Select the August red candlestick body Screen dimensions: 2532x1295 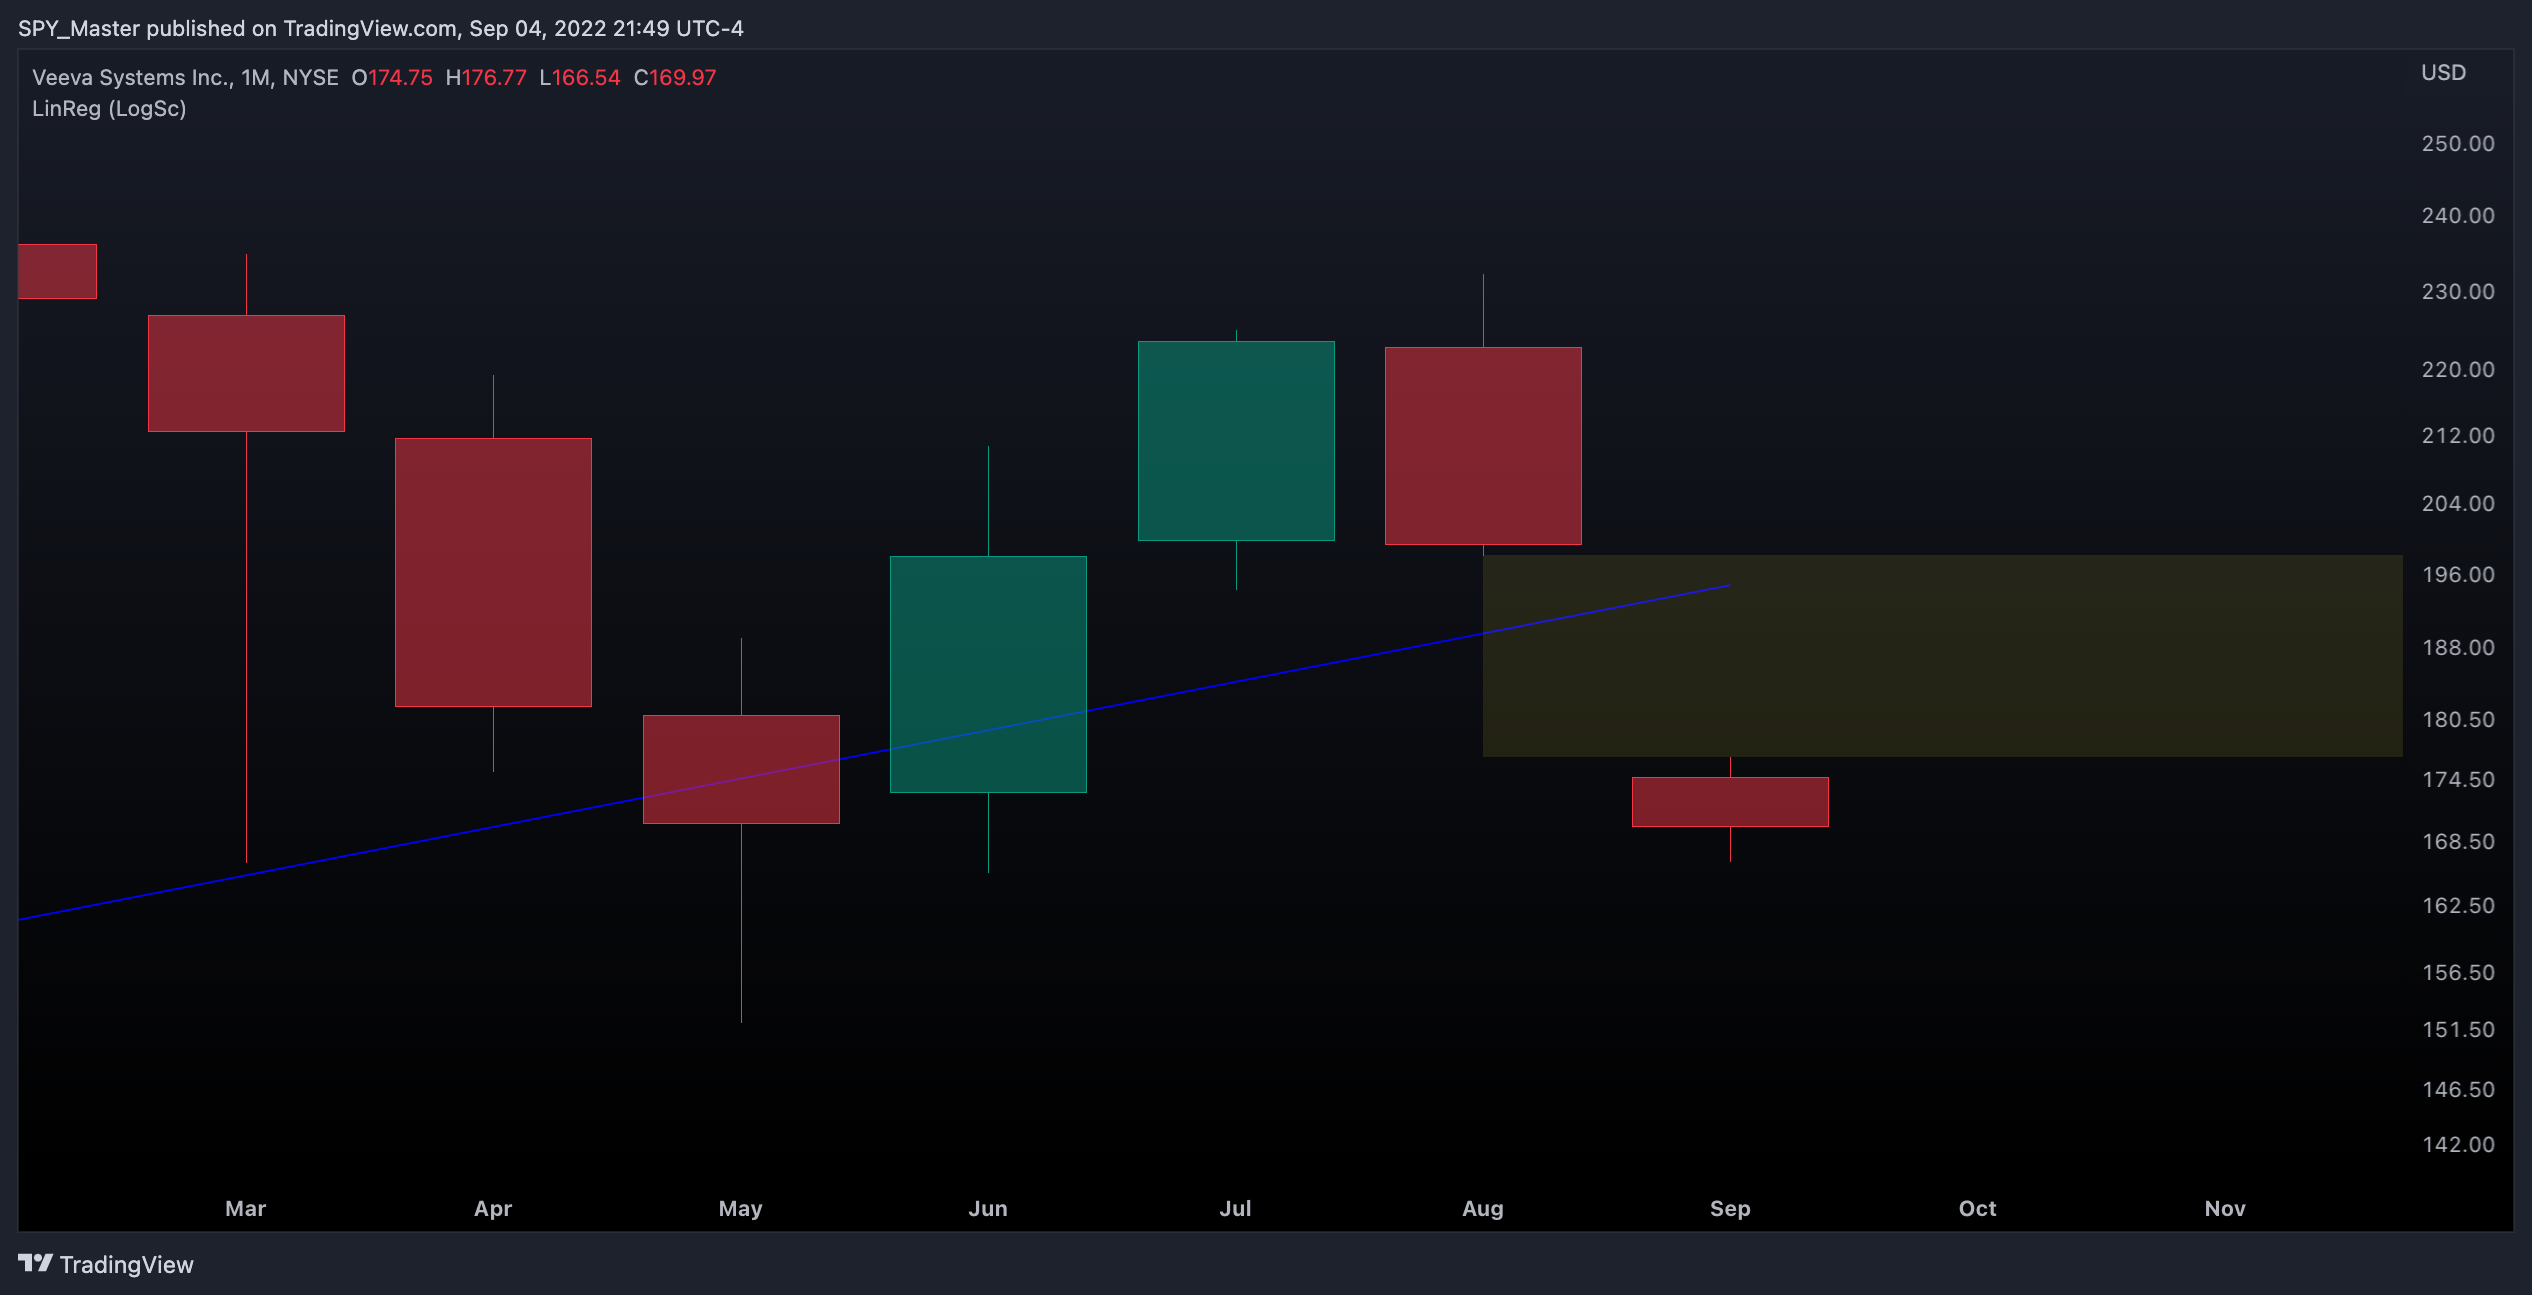1483,446
